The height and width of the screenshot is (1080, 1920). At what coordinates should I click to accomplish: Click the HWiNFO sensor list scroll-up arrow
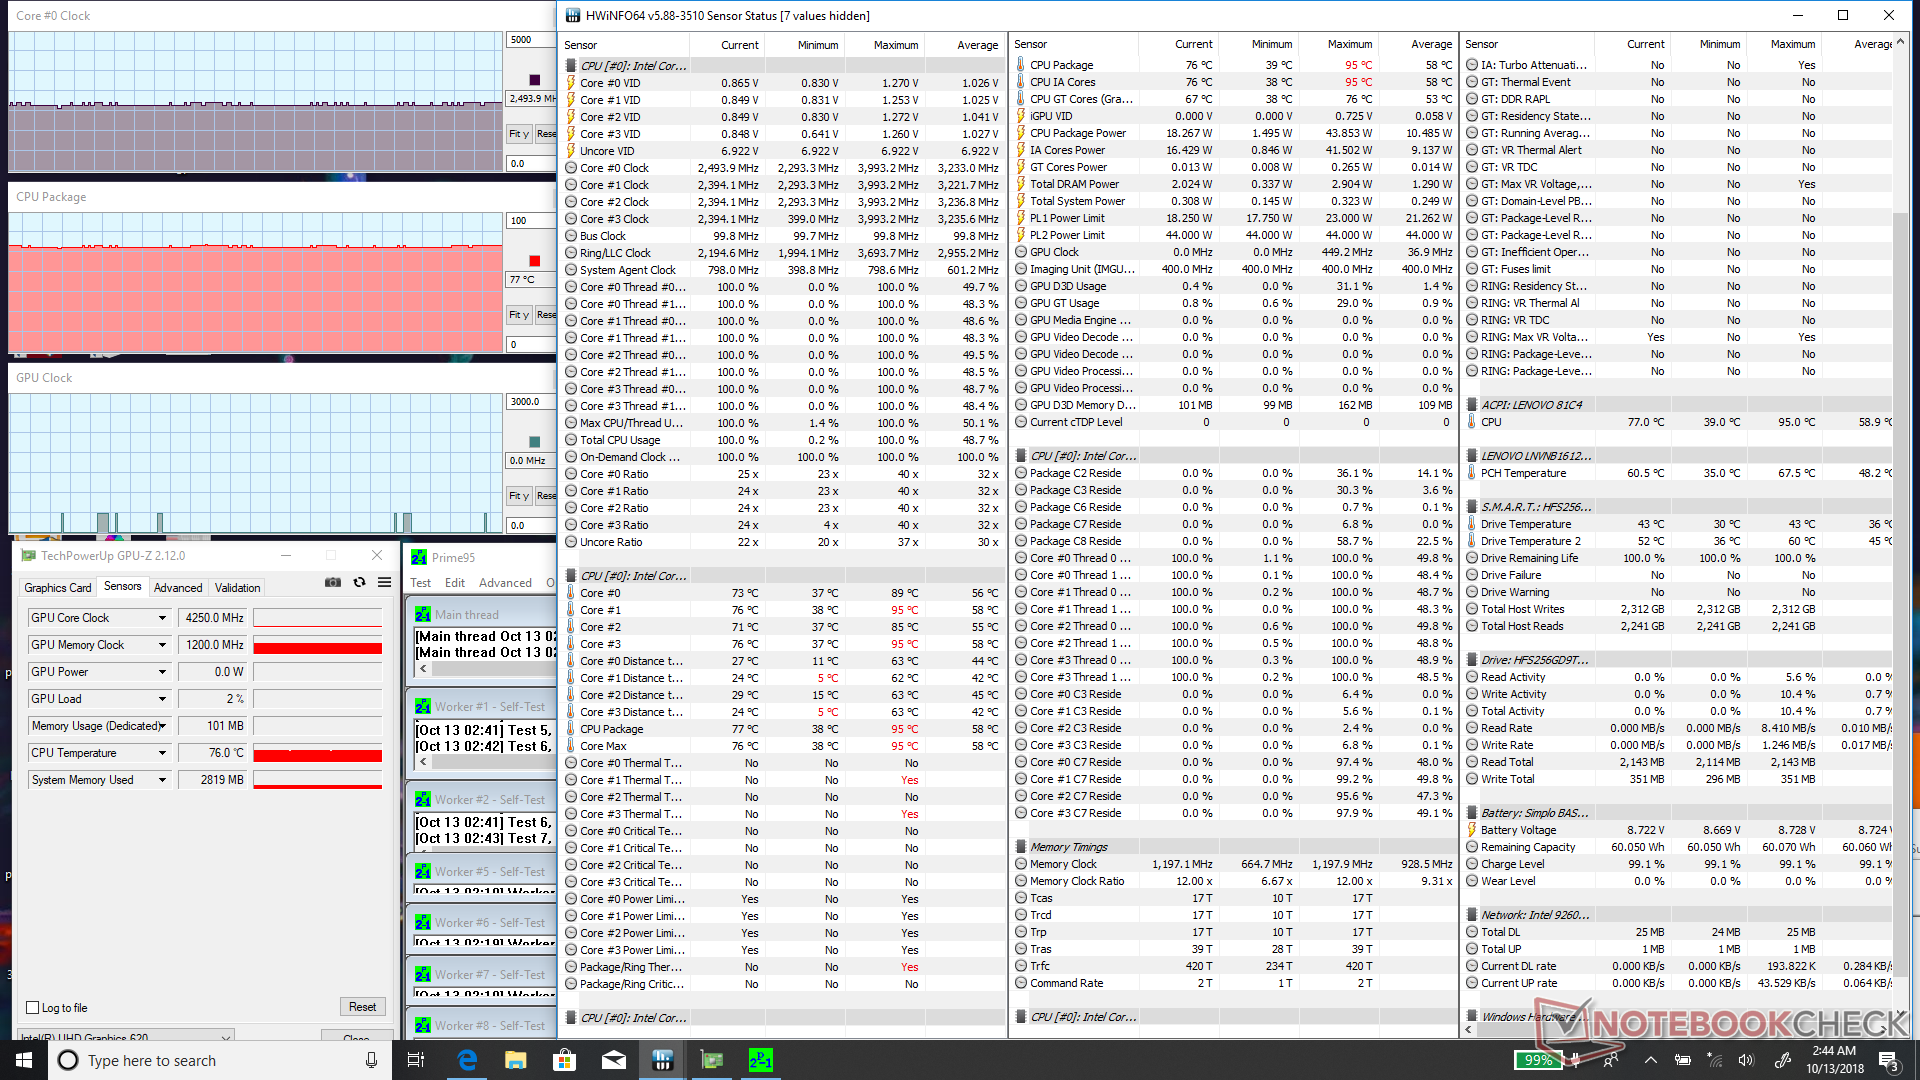coord(1900,43)
